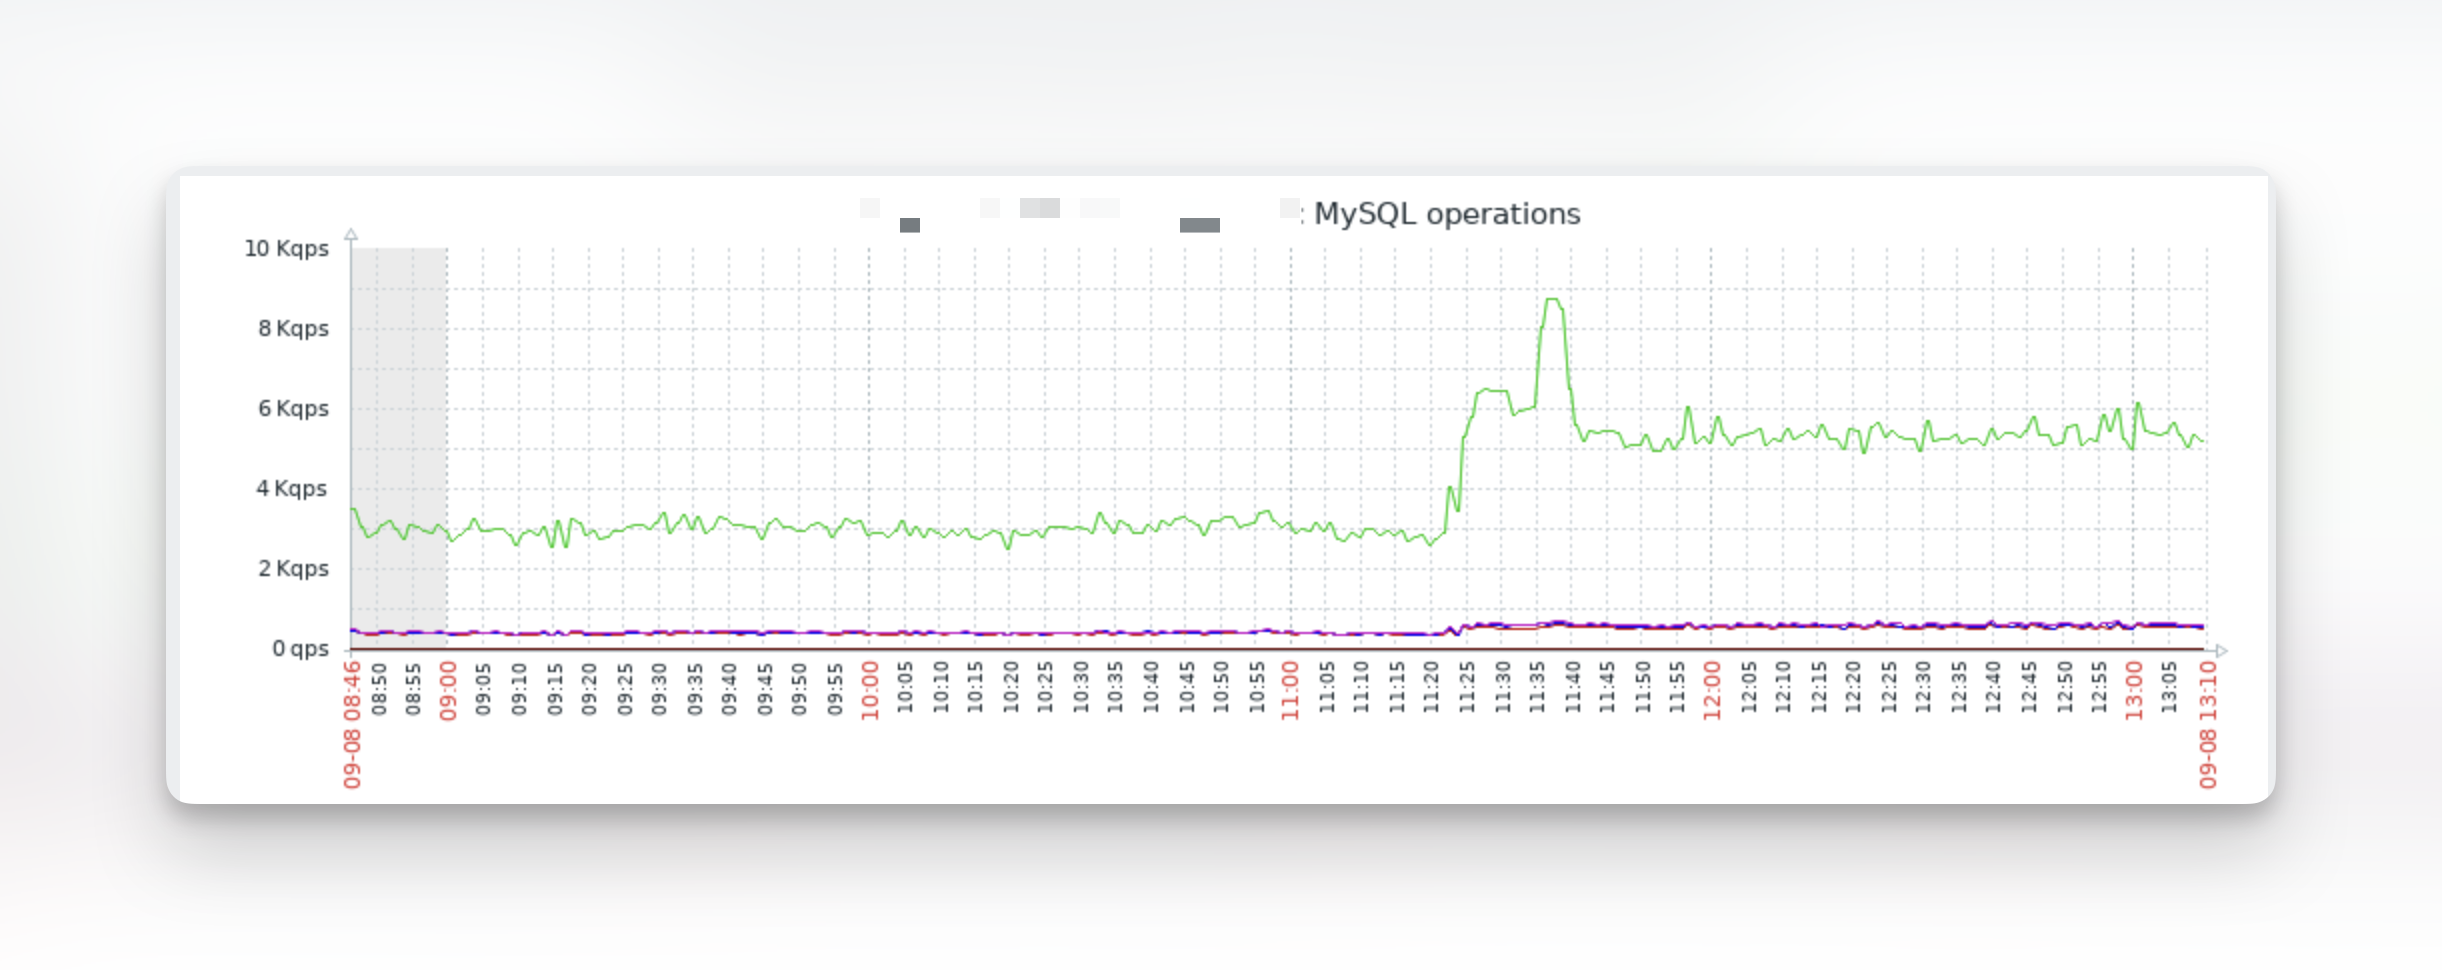The height and width of the screenshot is (970, 2442).
Task: Select the 2 Kqps axis label
Action: (x=293, y=569)
